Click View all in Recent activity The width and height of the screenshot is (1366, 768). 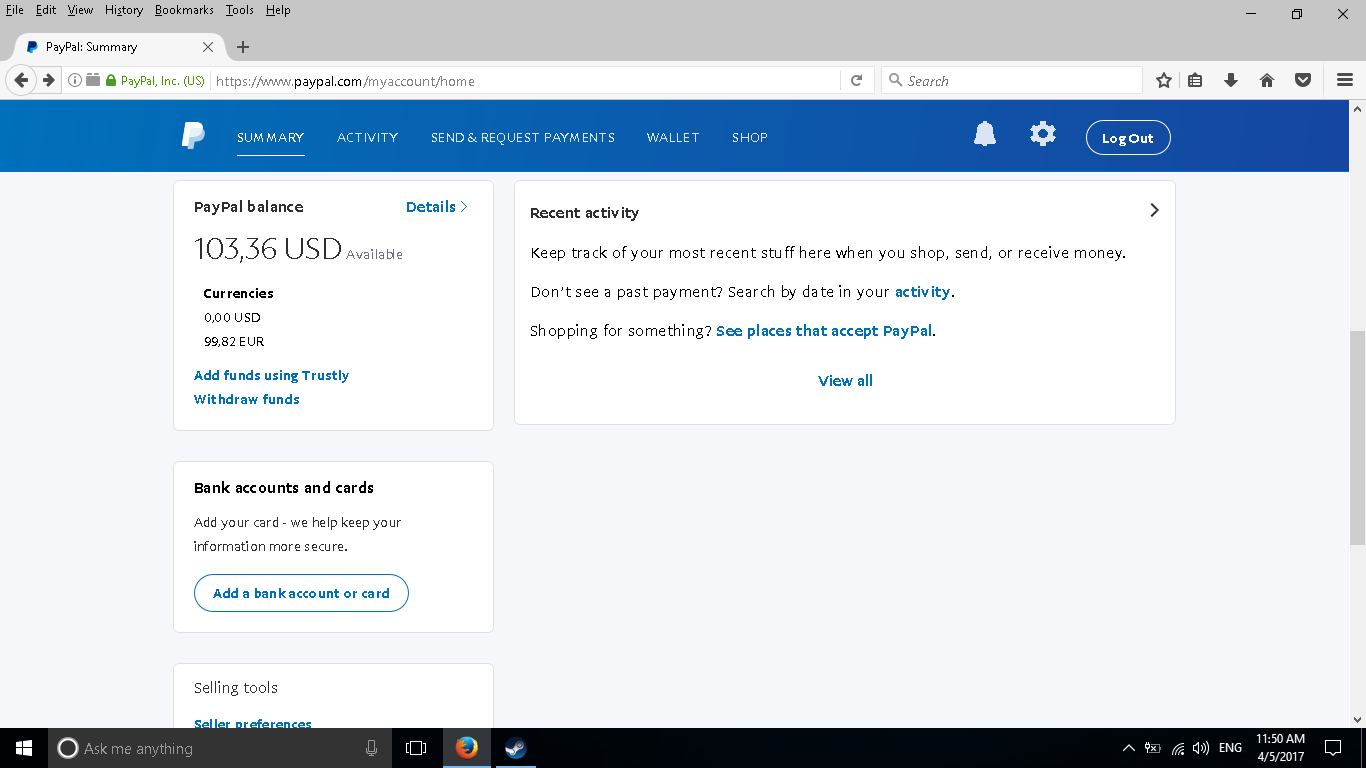pyautogui.click(x=845, y=381)
